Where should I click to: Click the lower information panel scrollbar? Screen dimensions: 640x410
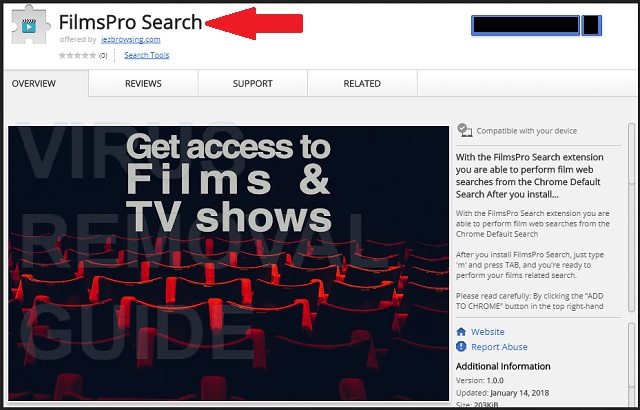click(x=631, y=363)
